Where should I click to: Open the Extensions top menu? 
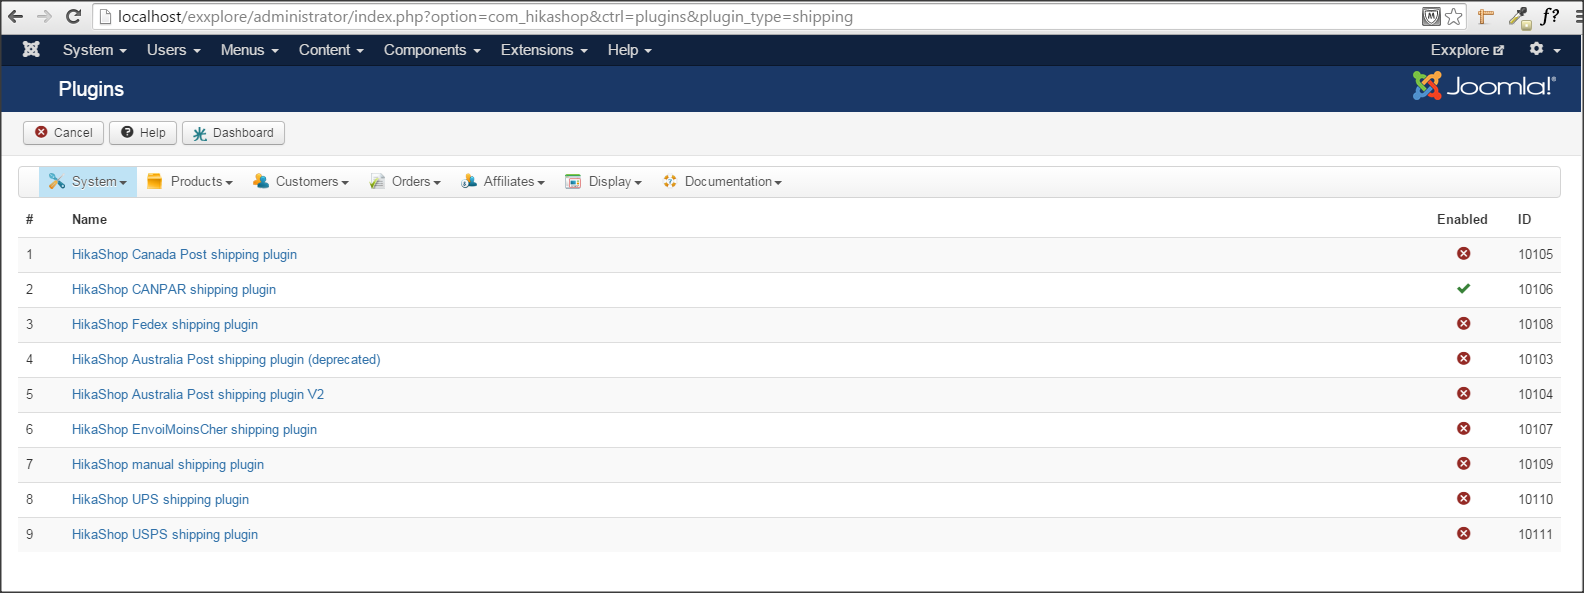[544, 50]
